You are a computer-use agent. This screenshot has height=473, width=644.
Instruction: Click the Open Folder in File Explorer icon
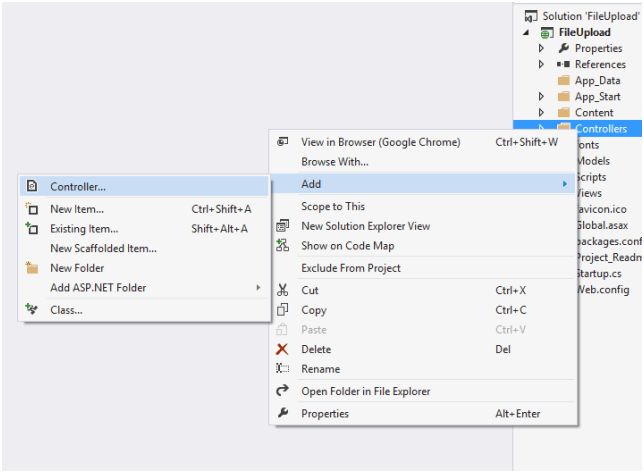[283, 391]
